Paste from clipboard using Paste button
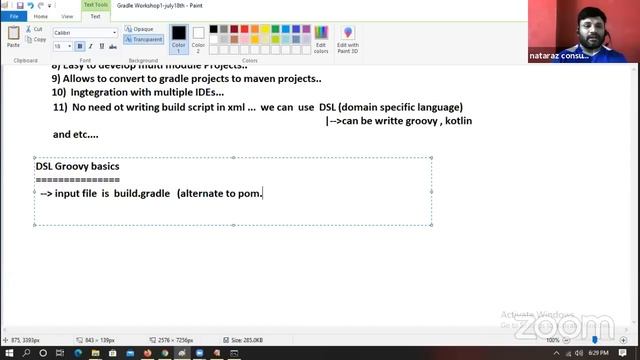 13,37
